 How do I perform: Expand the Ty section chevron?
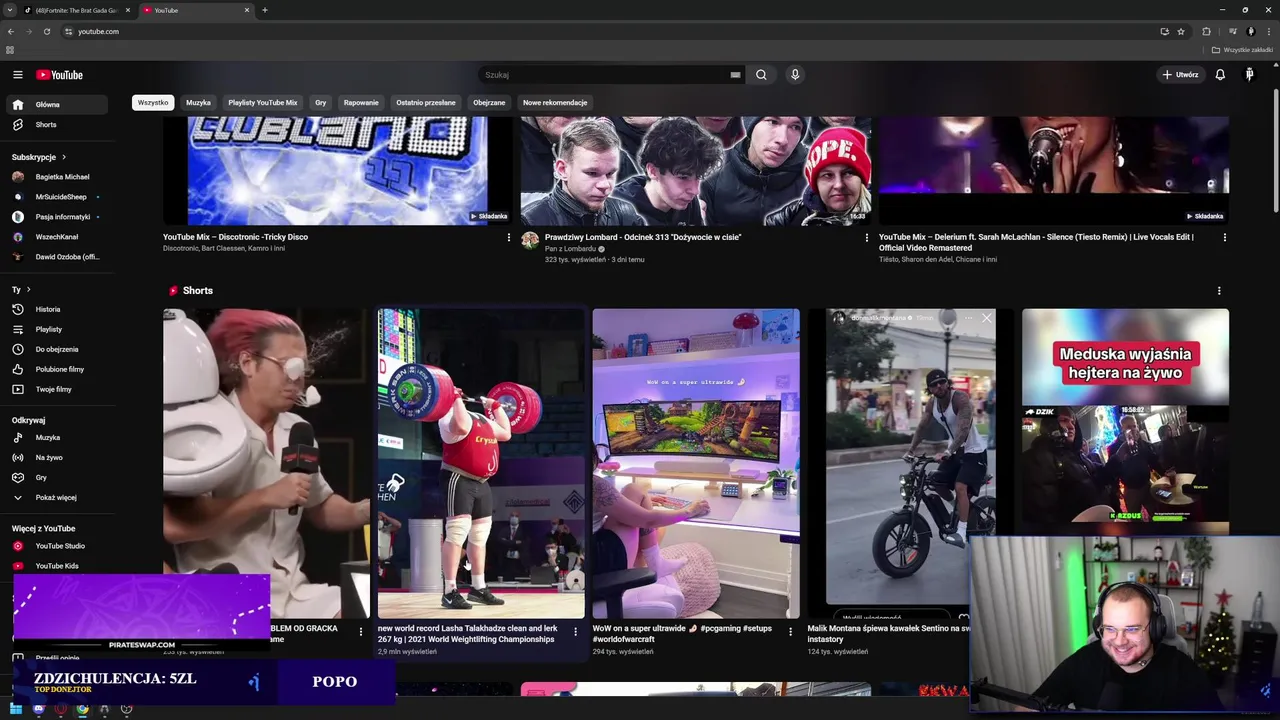[x=28, y=290]
